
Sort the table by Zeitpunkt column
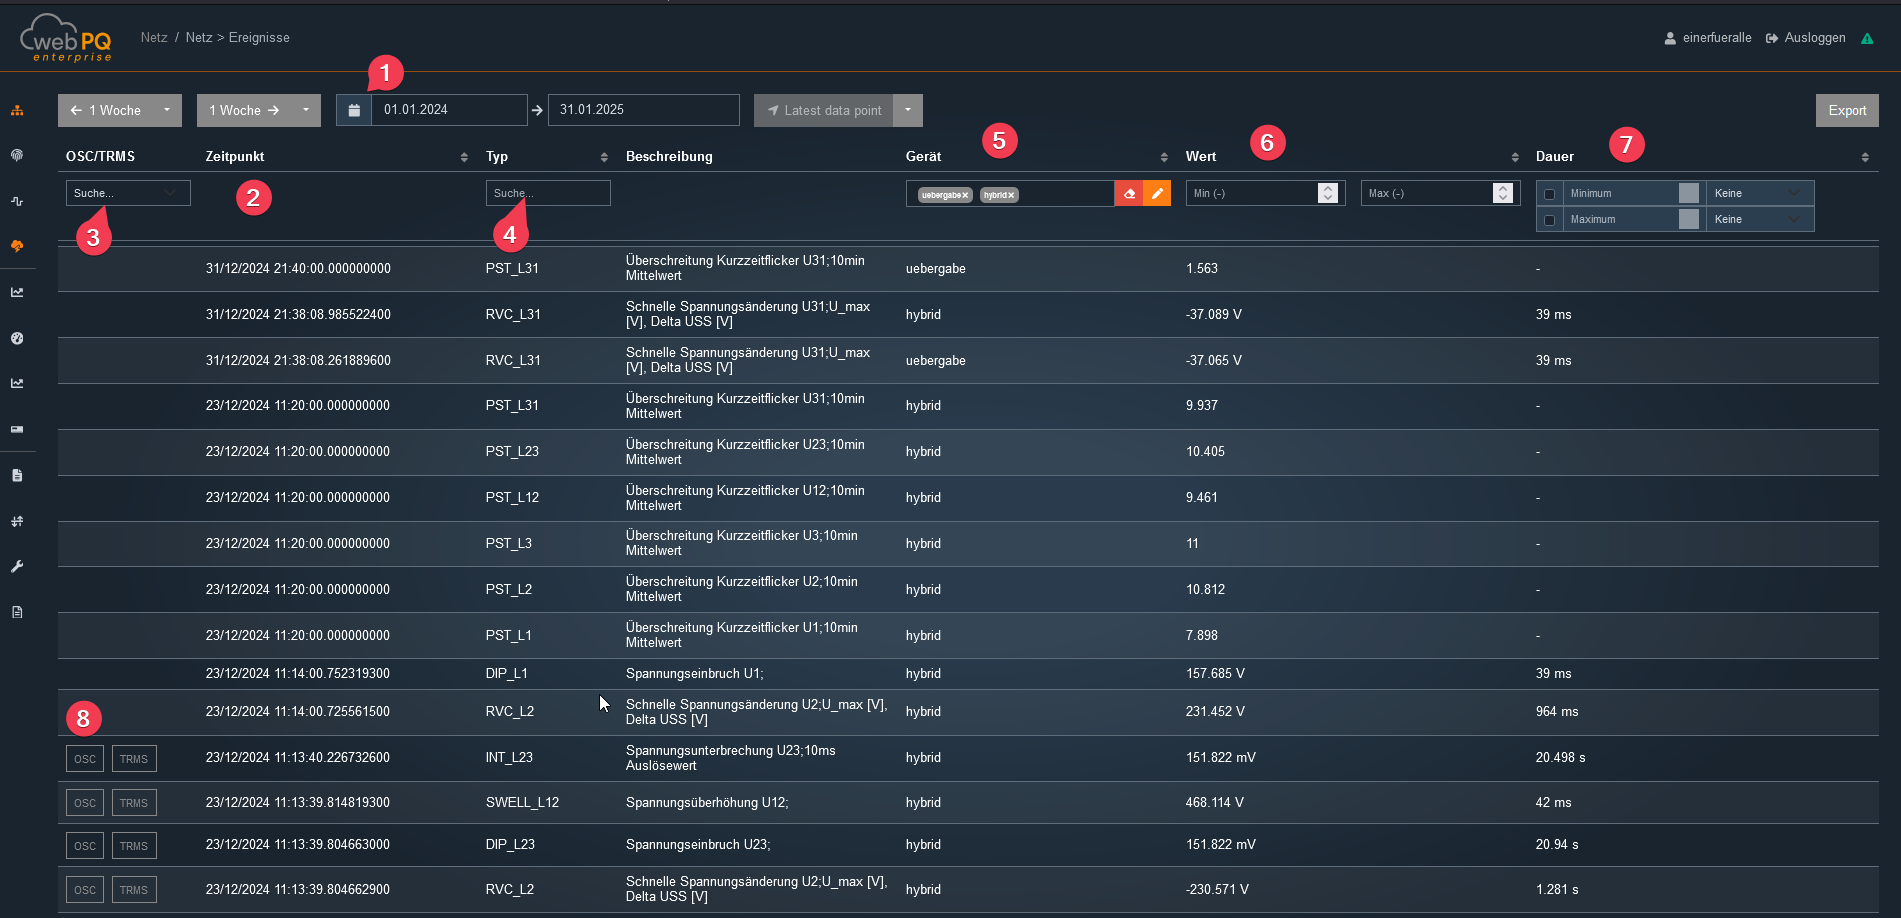point(464,157)
